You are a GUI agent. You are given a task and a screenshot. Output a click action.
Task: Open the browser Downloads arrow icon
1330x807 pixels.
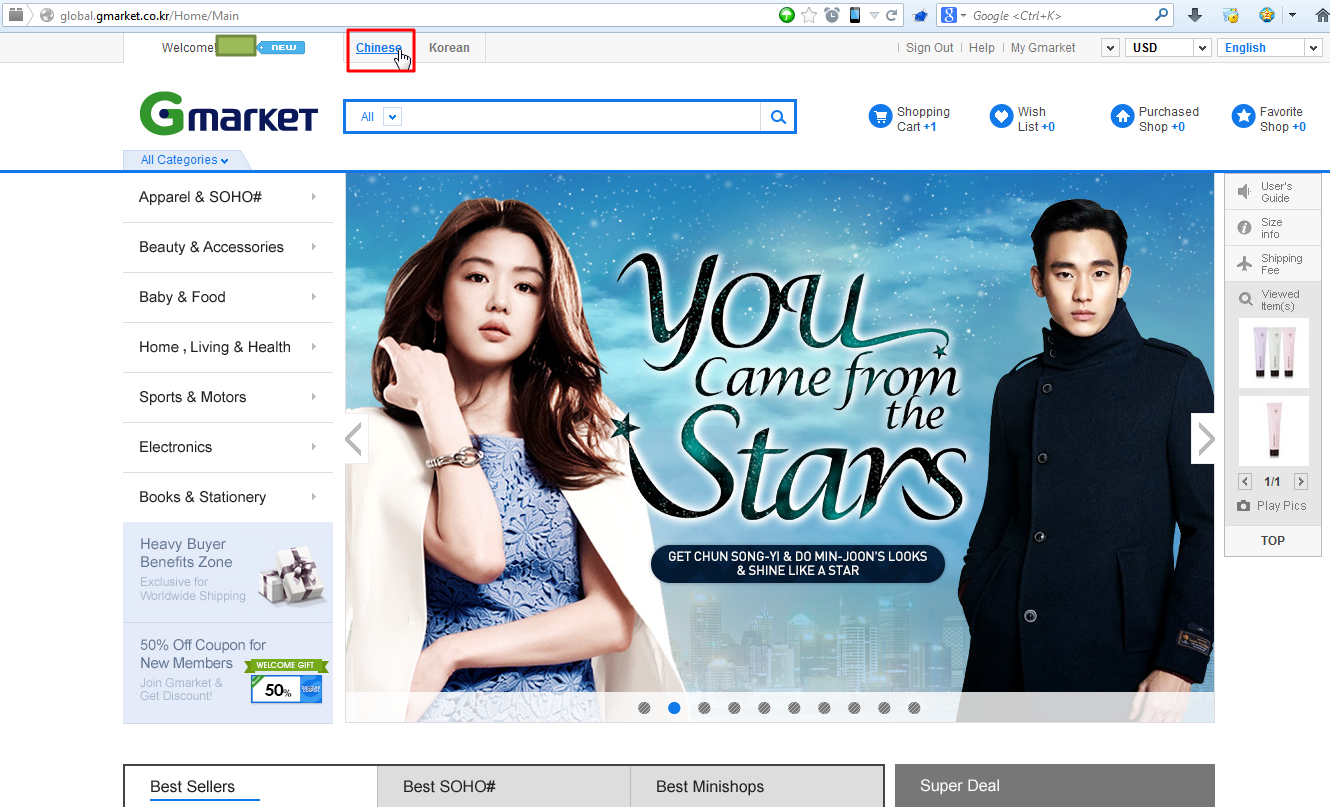point(1195,15)
